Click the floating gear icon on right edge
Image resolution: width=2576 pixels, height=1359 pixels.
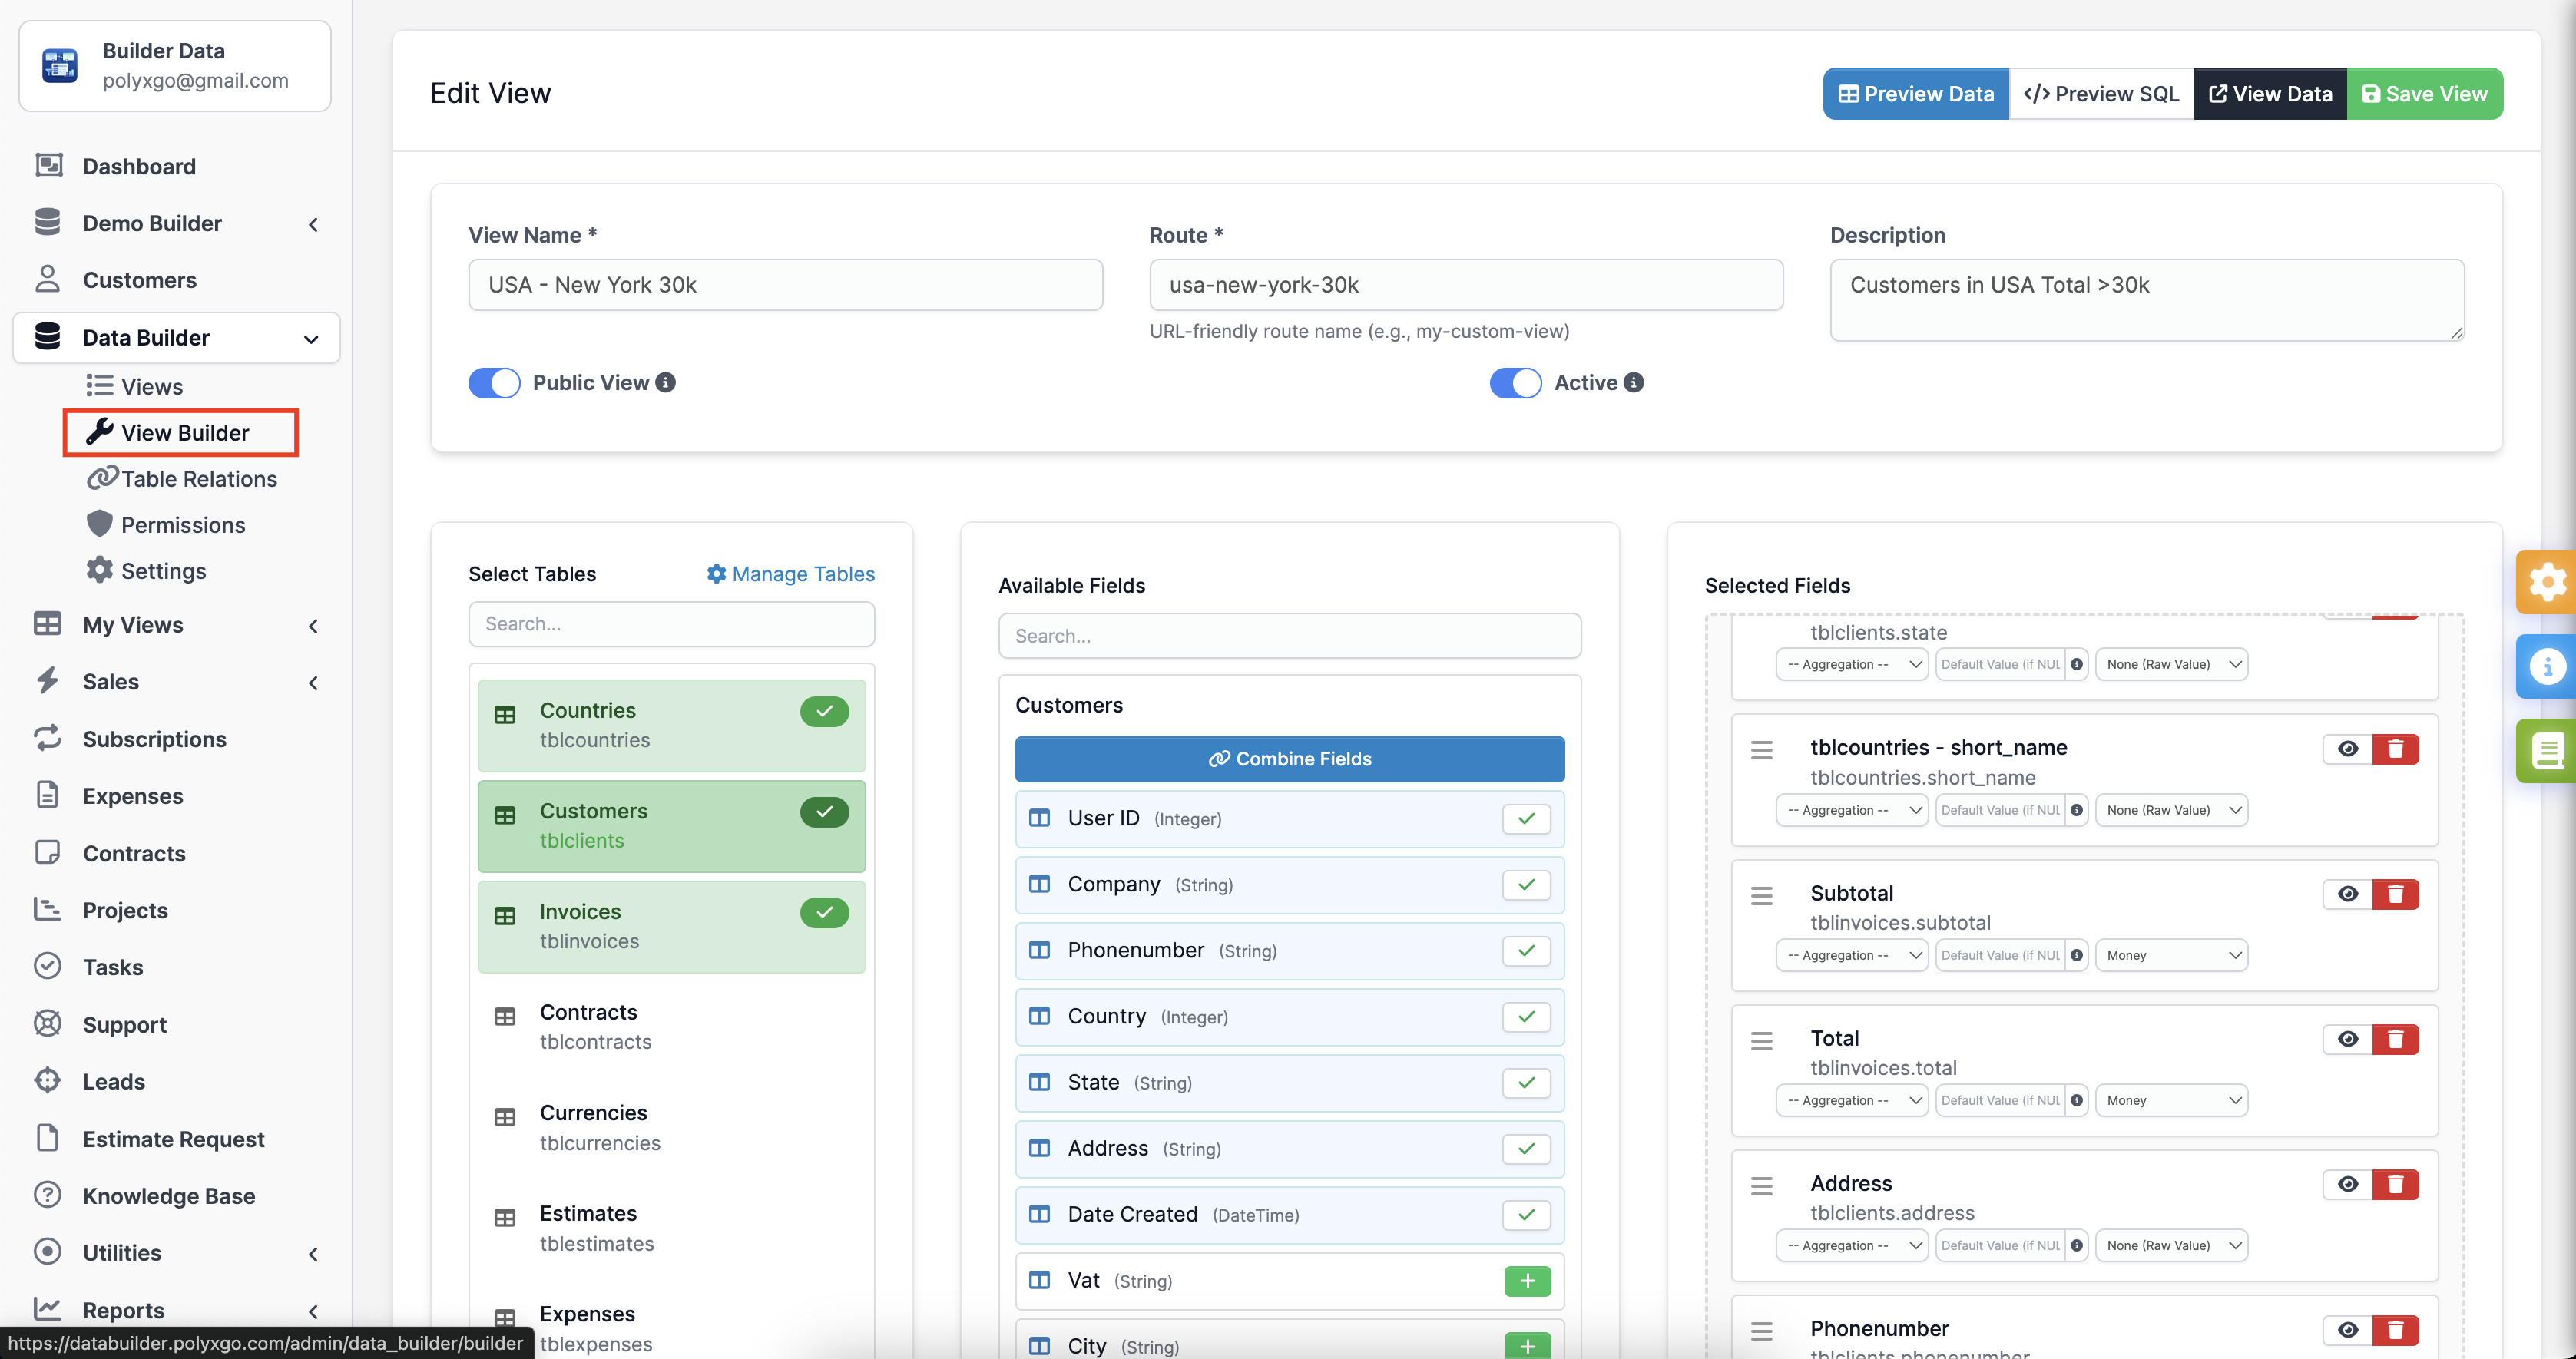click(2547, 581)
